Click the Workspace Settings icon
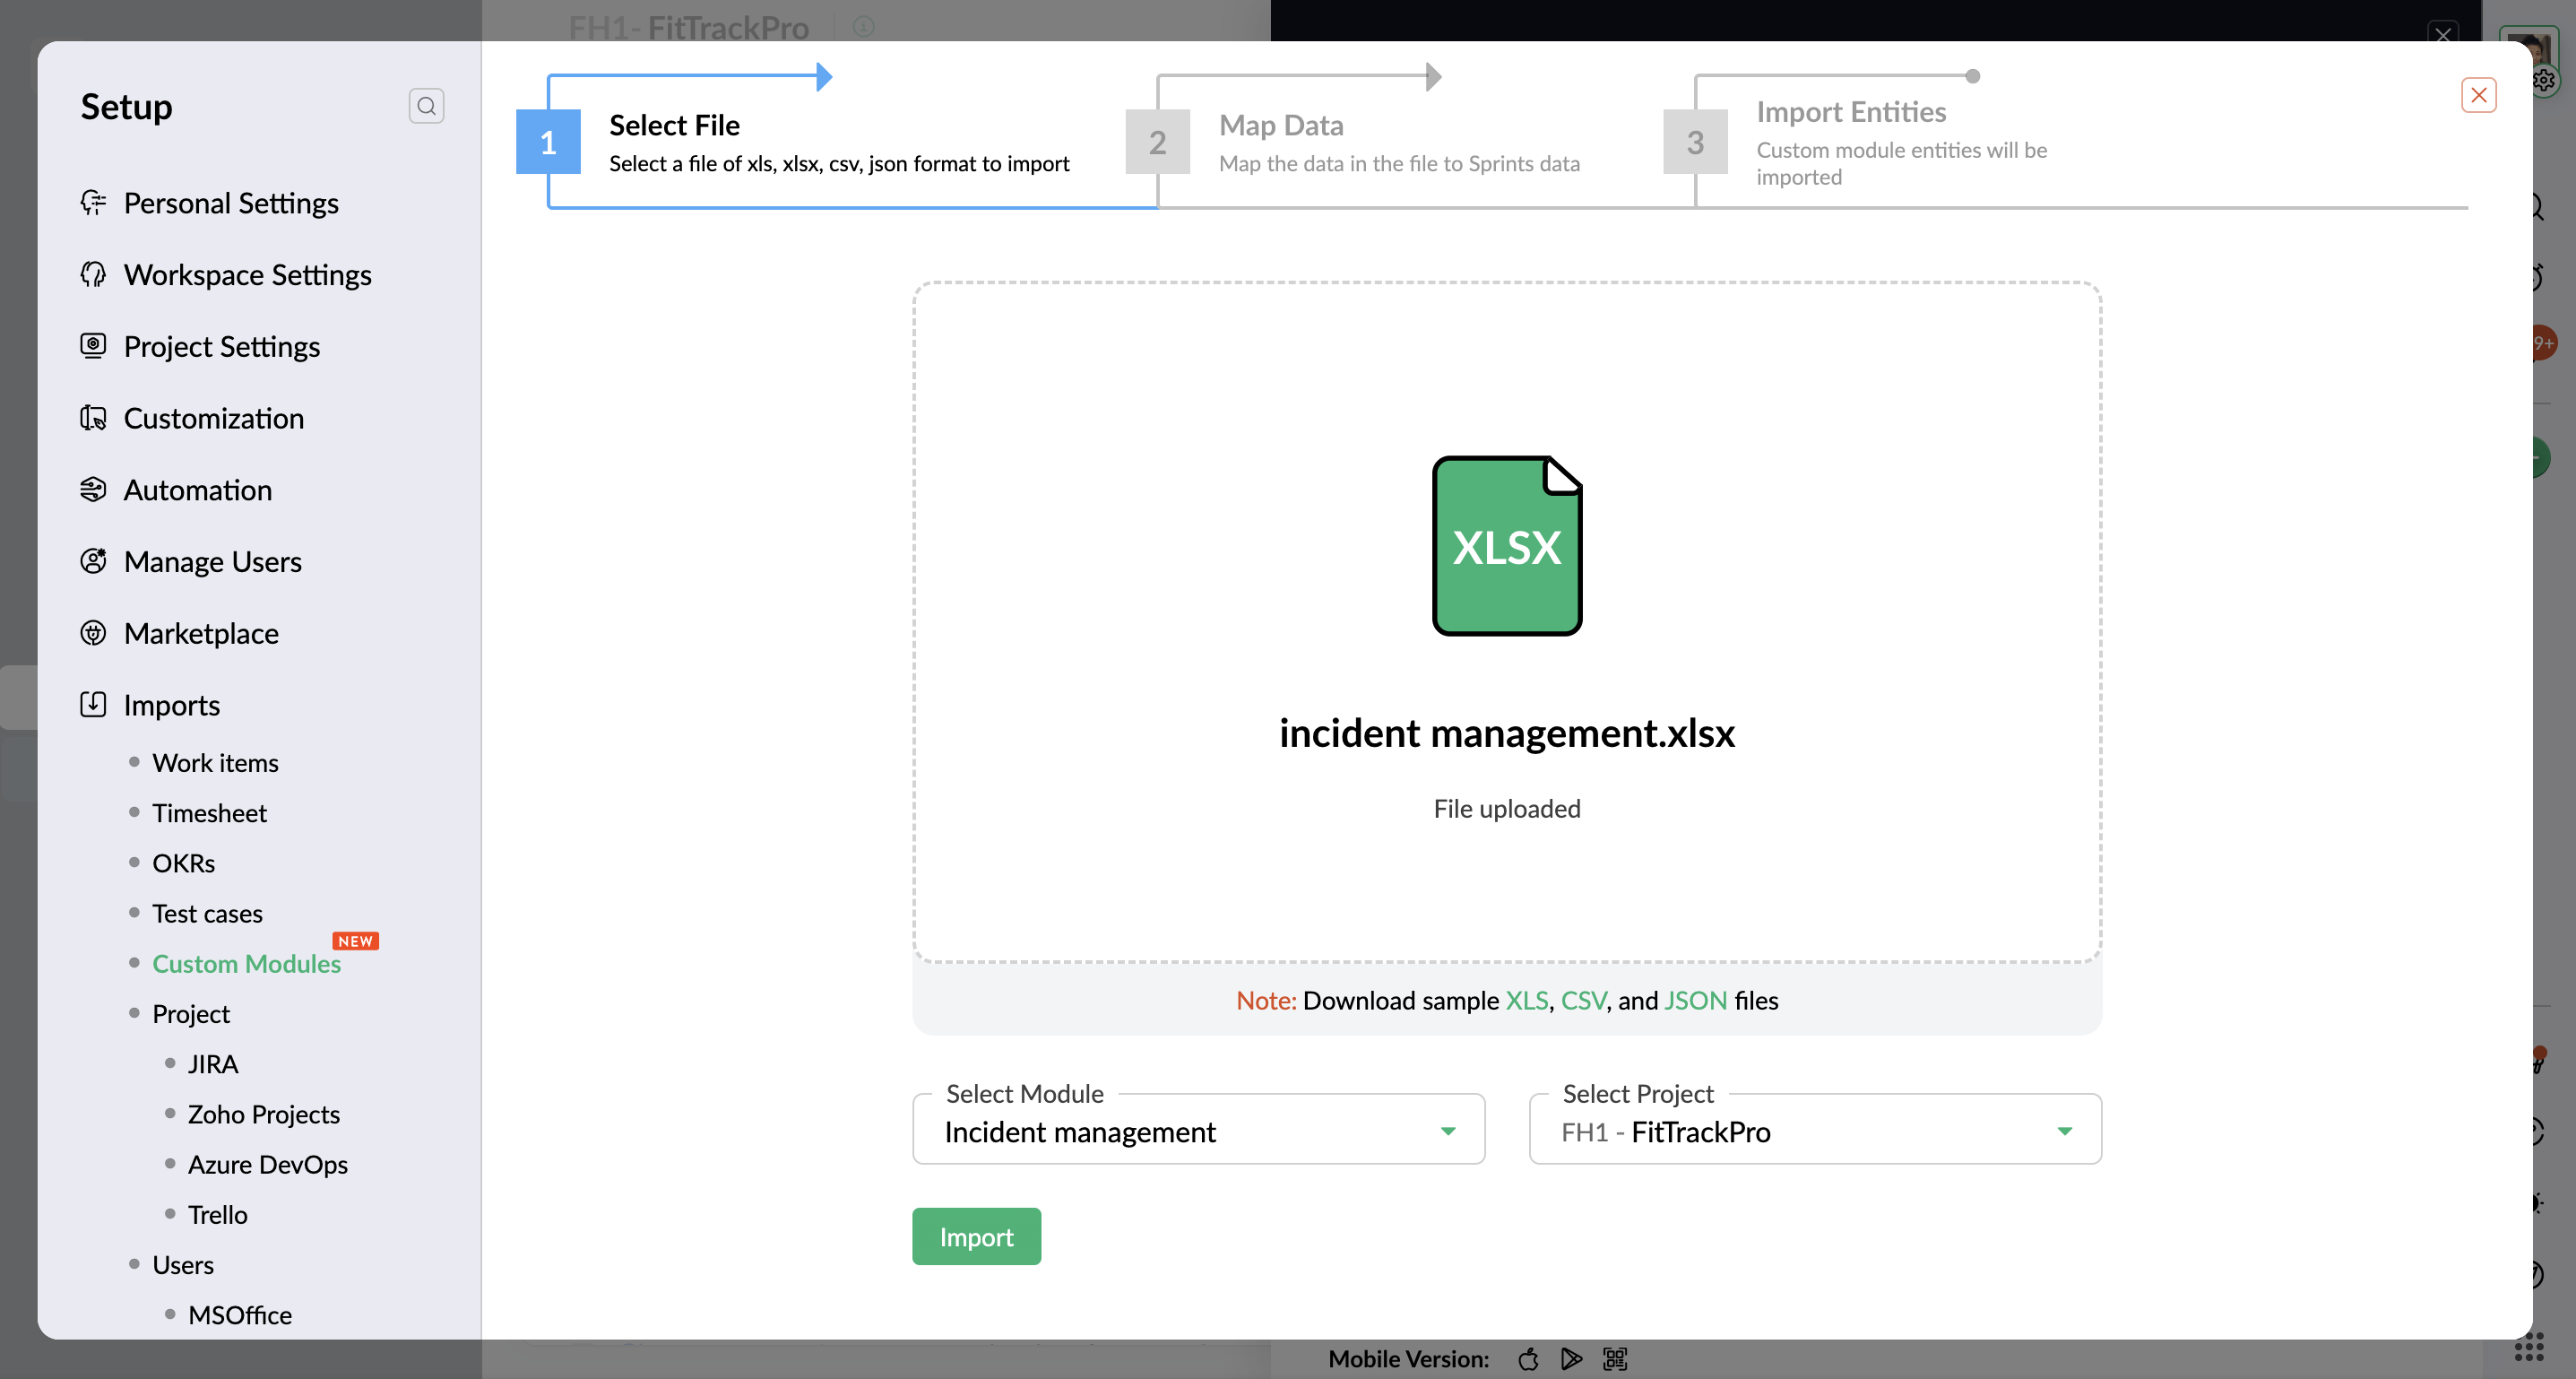 point(93,274)
